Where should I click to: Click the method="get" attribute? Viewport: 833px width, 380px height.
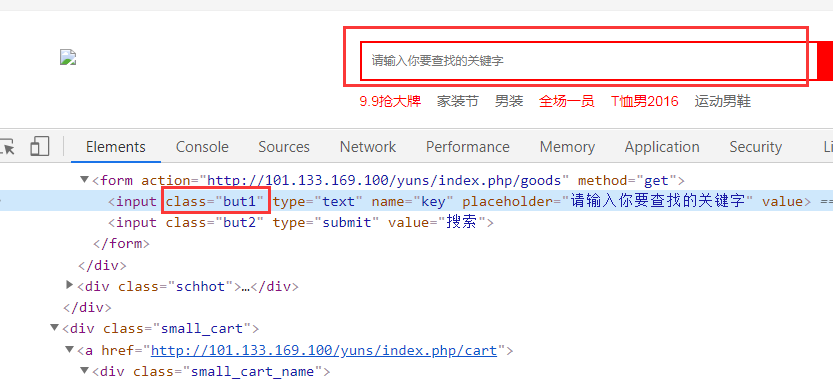coord(627,181)
